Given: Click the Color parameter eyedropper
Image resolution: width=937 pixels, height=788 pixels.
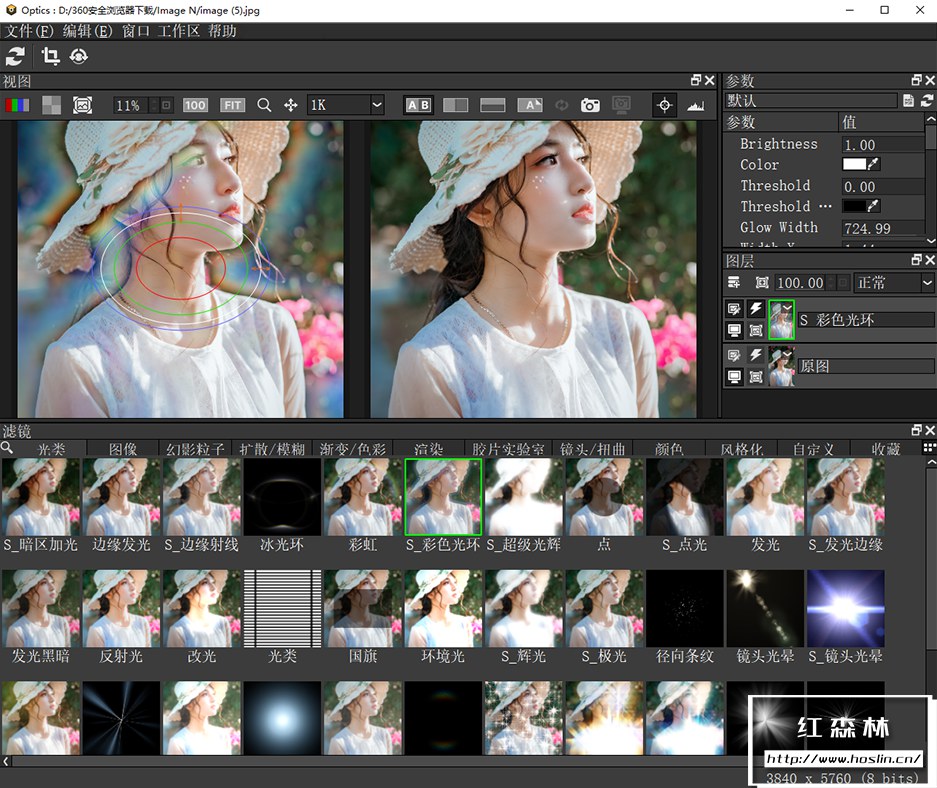Looking at the screenshot, I should [874, 165].
